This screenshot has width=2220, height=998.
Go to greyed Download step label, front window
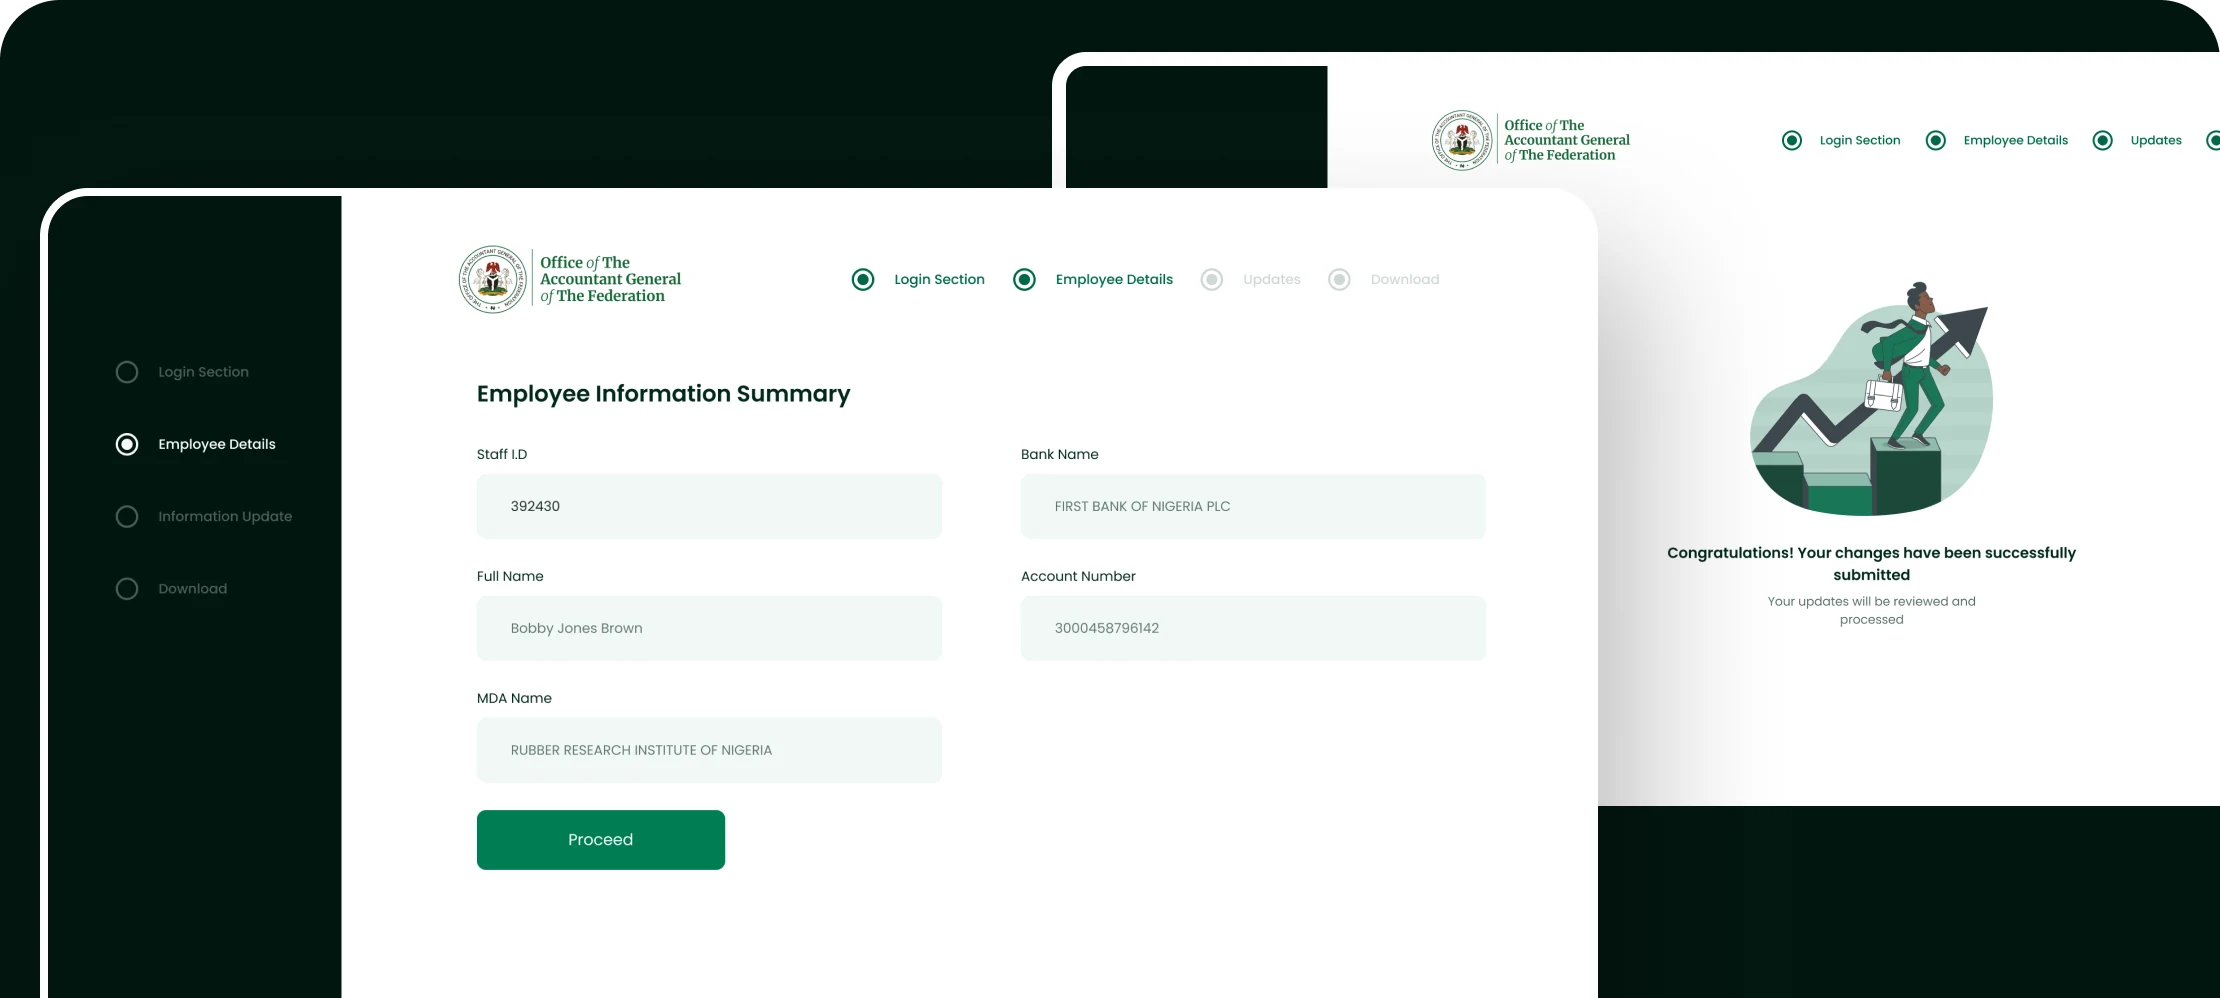tap(1405, 279)
